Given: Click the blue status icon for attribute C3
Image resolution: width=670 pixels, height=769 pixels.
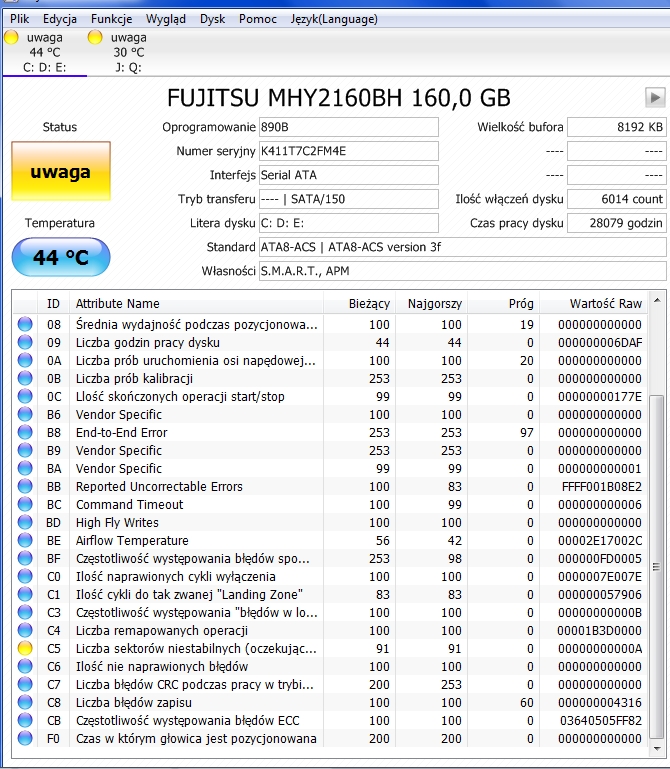Looking at the screenshot, I should 25,612.
